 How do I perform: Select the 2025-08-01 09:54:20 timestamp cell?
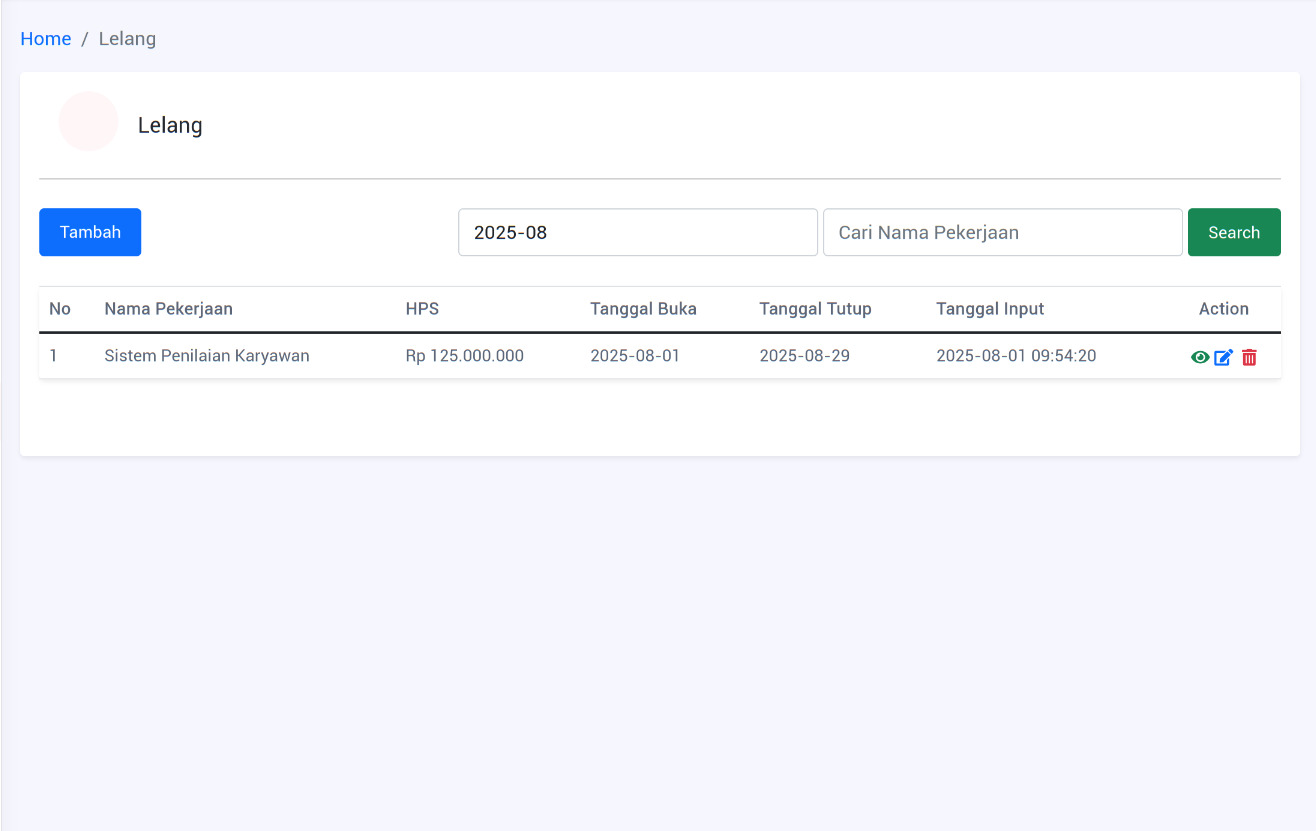[1016, 356]
